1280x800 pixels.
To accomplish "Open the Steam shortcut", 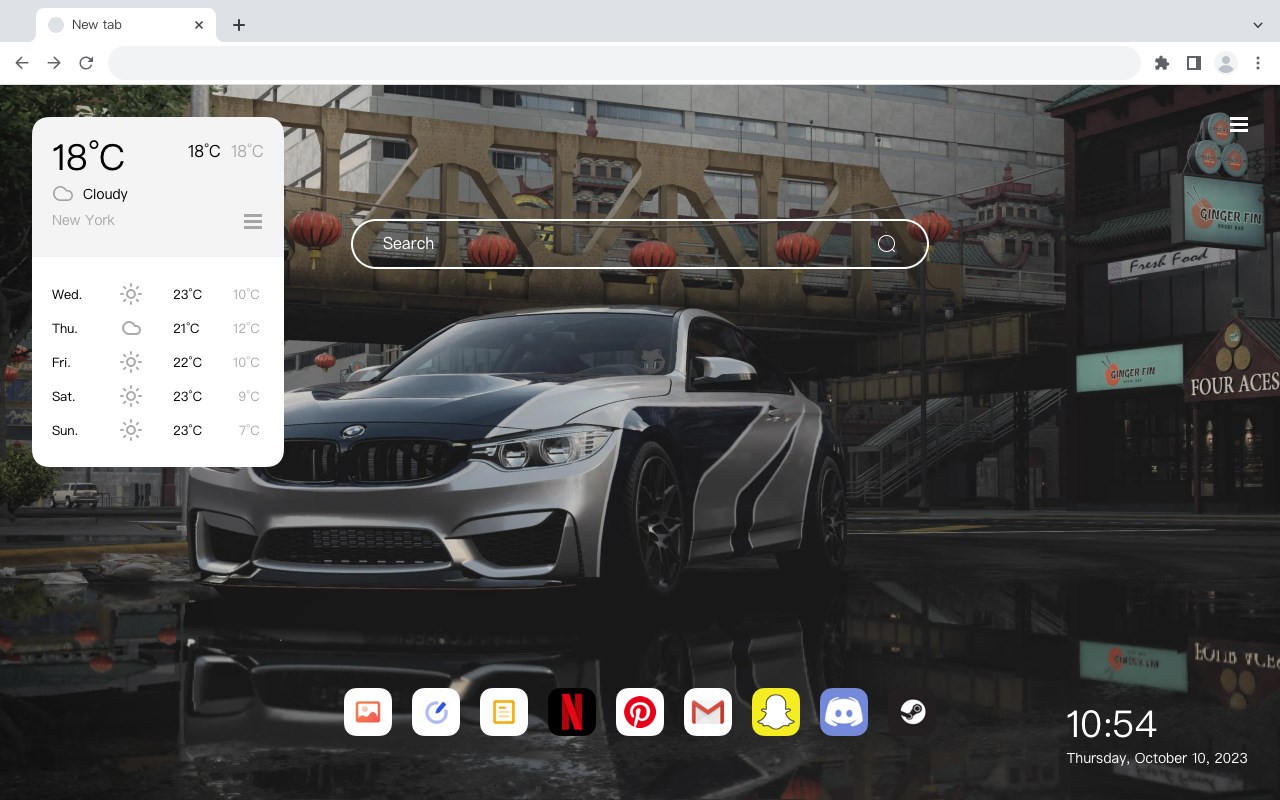I will pyautogui.click(x=912, y=712).
